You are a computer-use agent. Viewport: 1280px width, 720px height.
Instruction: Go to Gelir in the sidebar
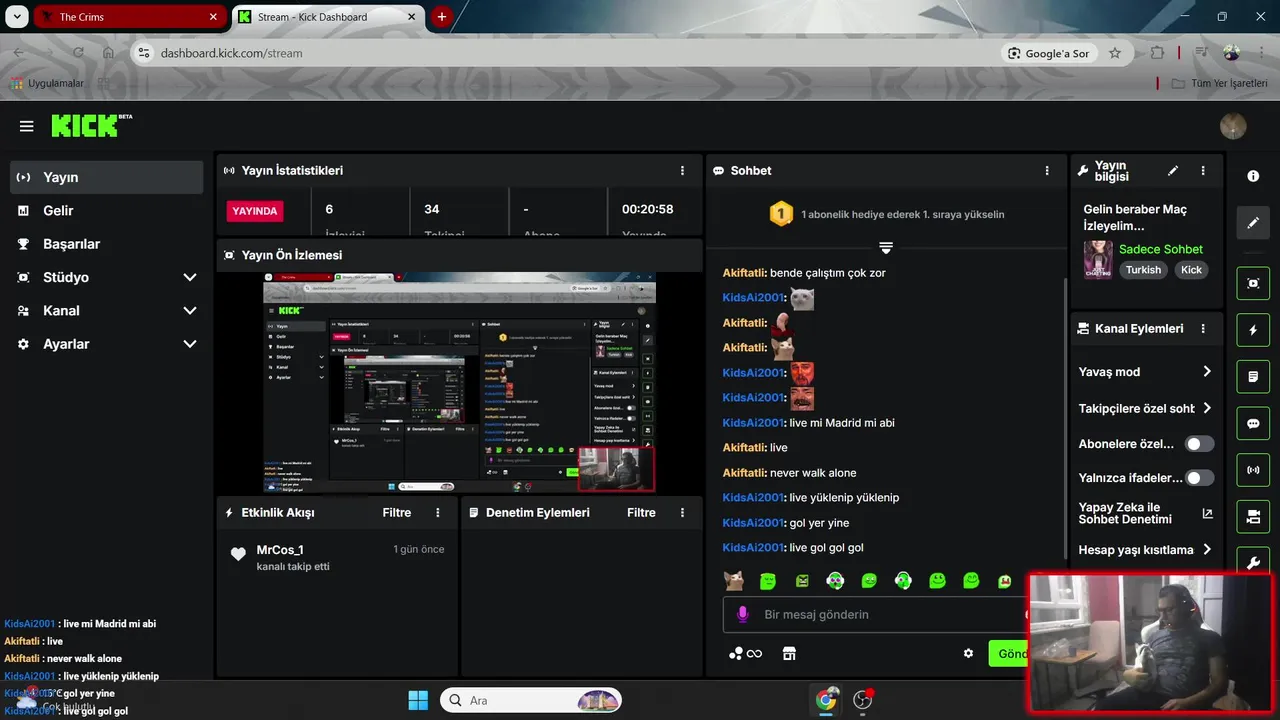tap(107, 211)
